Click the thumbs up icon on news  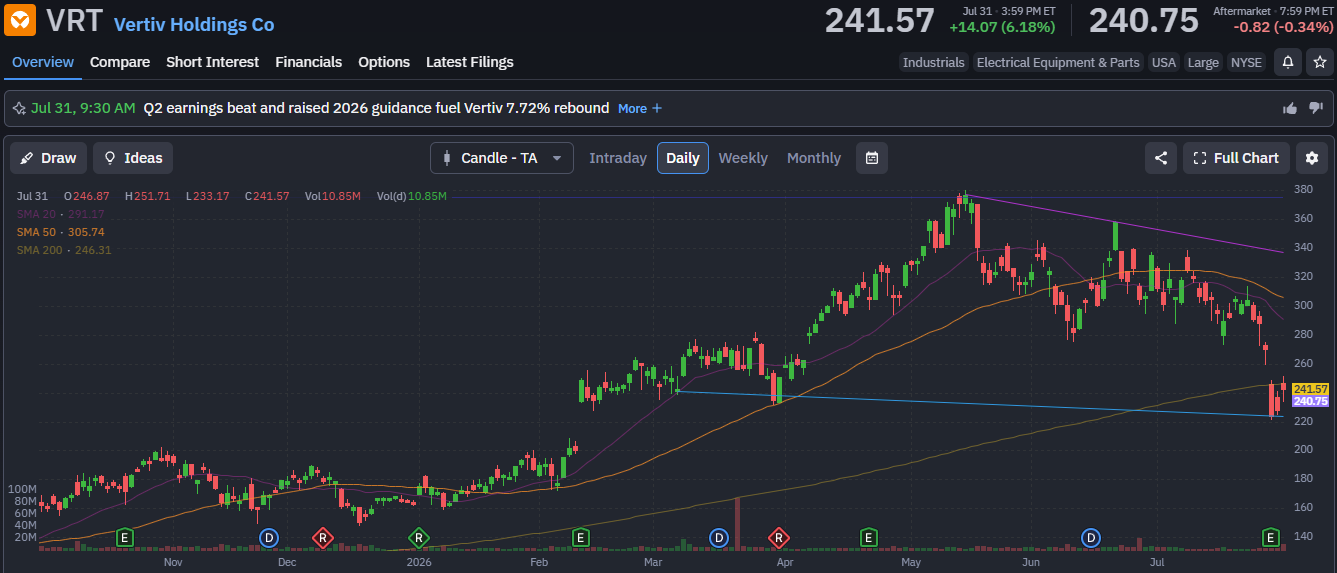tap(1290, 108)
